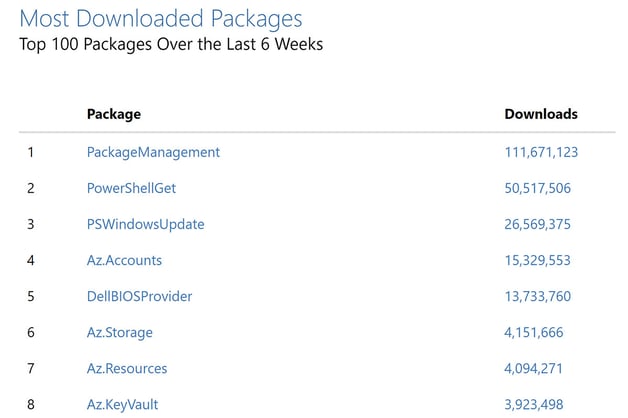
Task: Open the Az.Accounts package link
Action: (124, 260)
